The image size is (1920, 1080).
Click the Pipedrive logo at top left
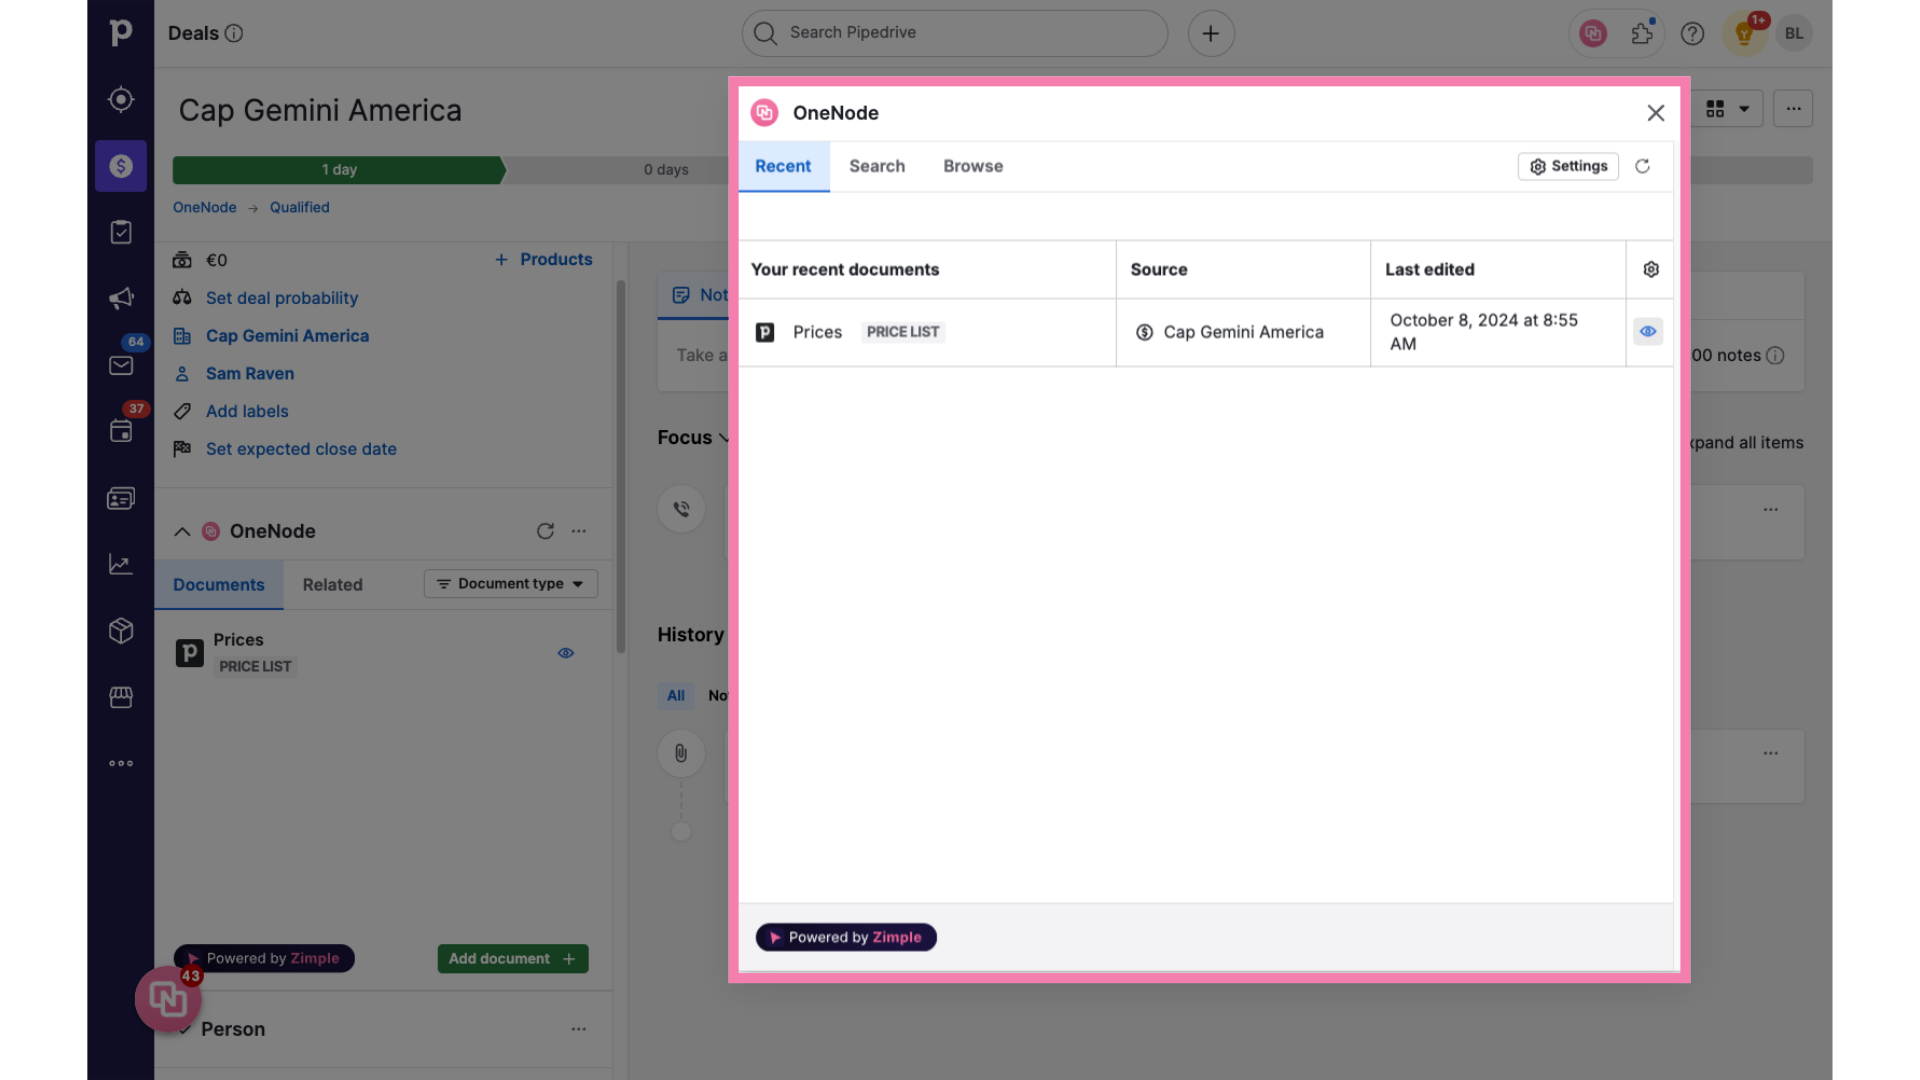[121, 32]
